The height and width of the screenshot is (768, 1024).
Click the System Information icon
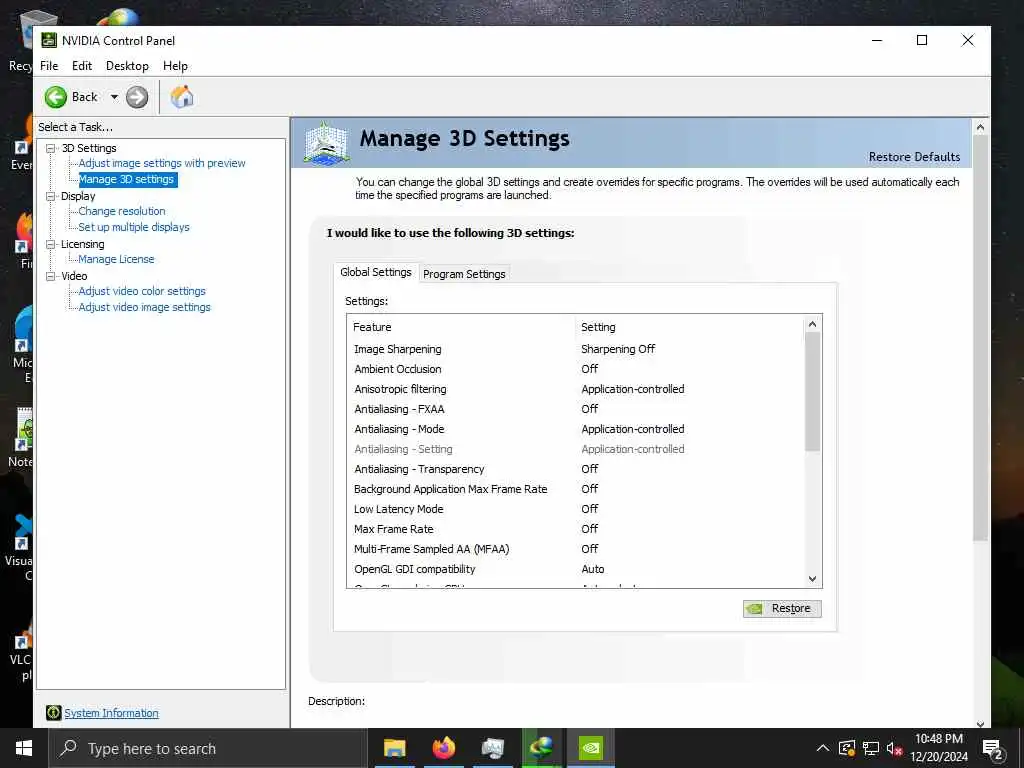[x=54, y=712]
